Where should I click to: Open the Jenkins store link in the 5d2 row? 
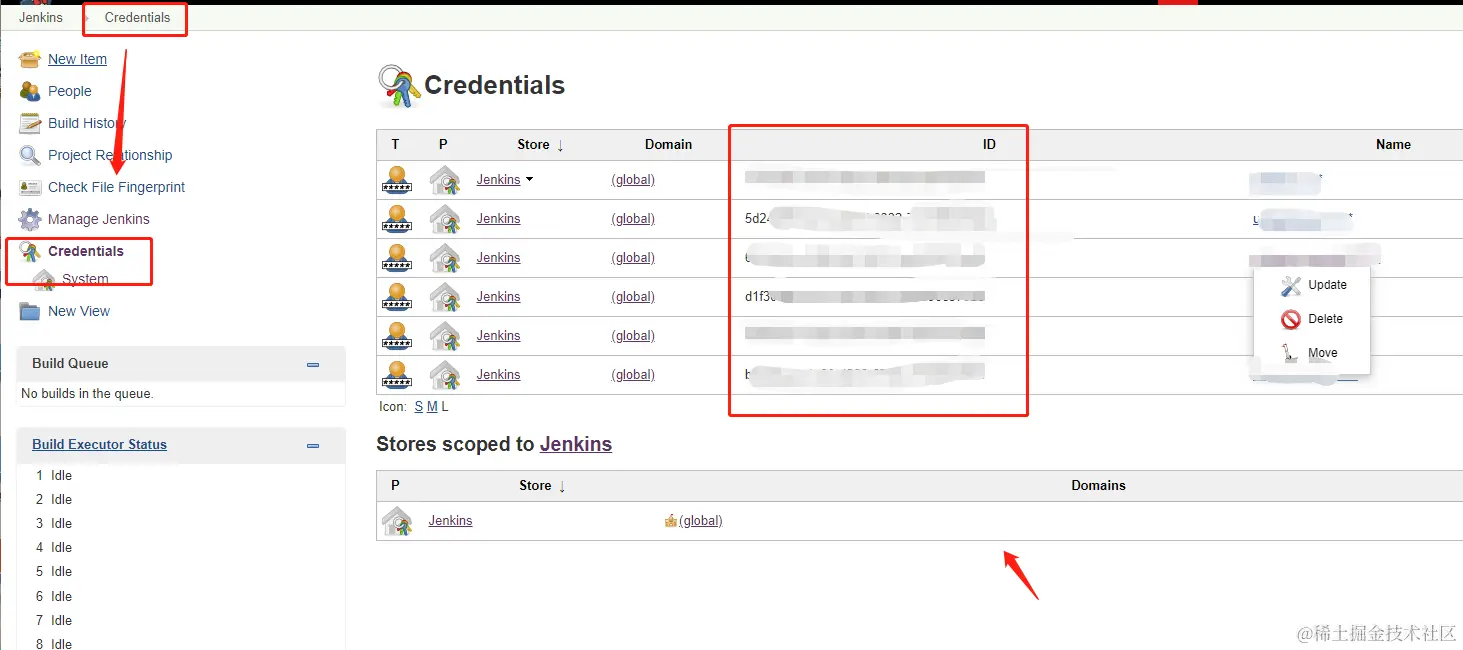click(x=498, y=219)
